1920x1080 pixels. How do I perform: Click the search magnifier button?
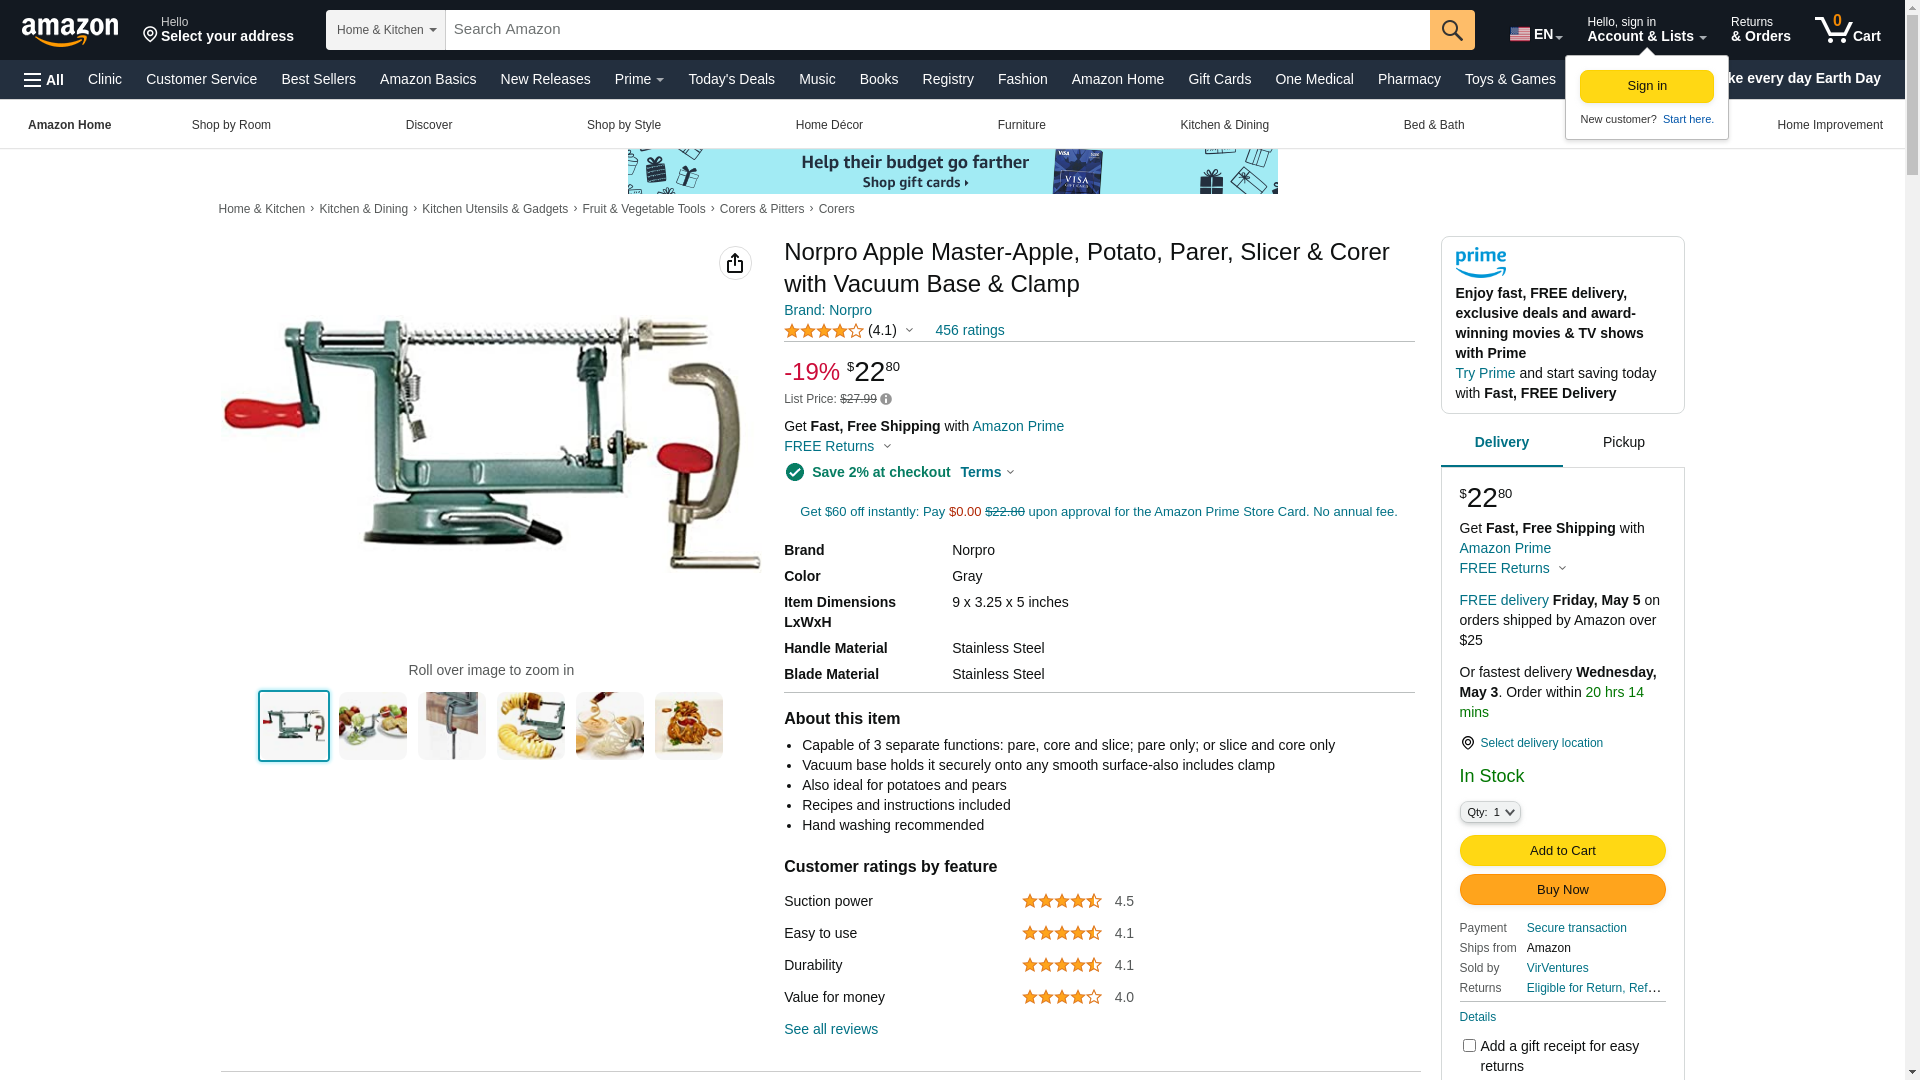(1452, 30)
